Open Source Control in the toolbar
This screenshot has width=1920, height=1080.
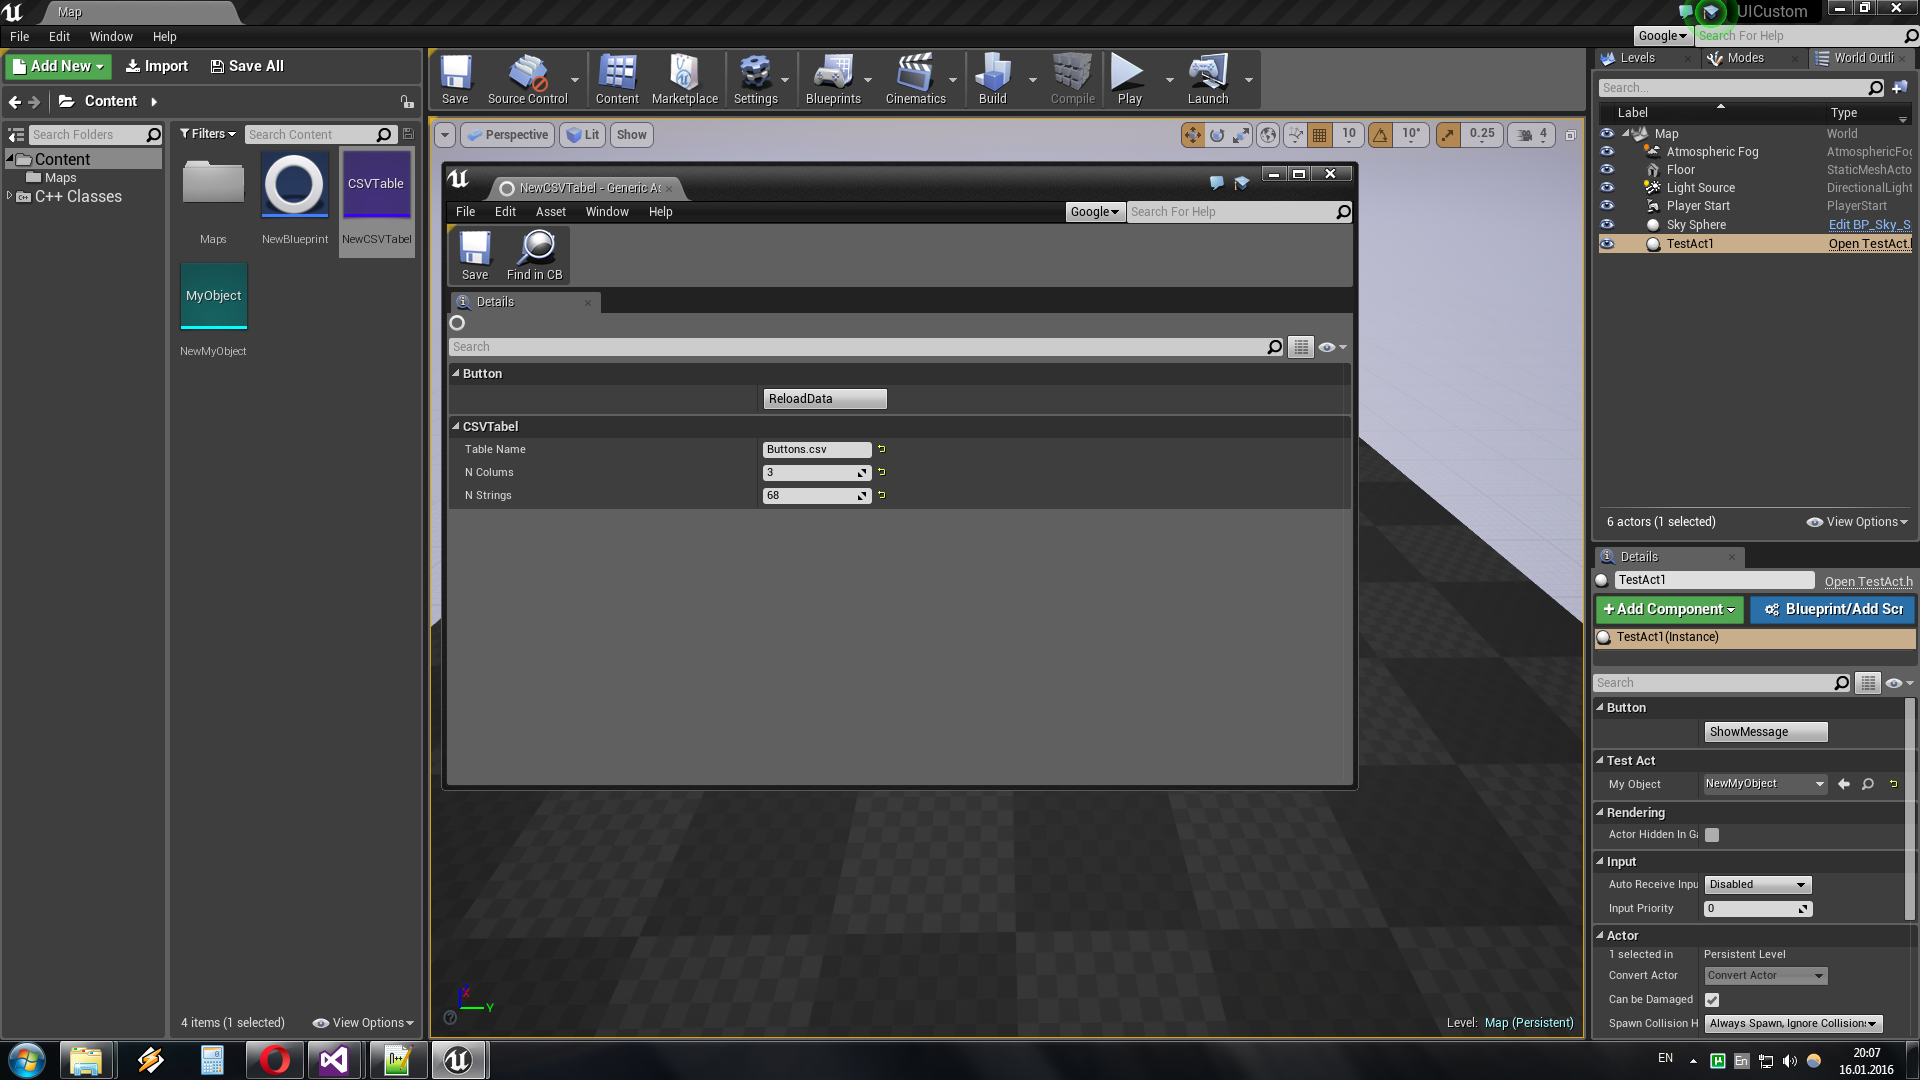click(x=527, y=80)
